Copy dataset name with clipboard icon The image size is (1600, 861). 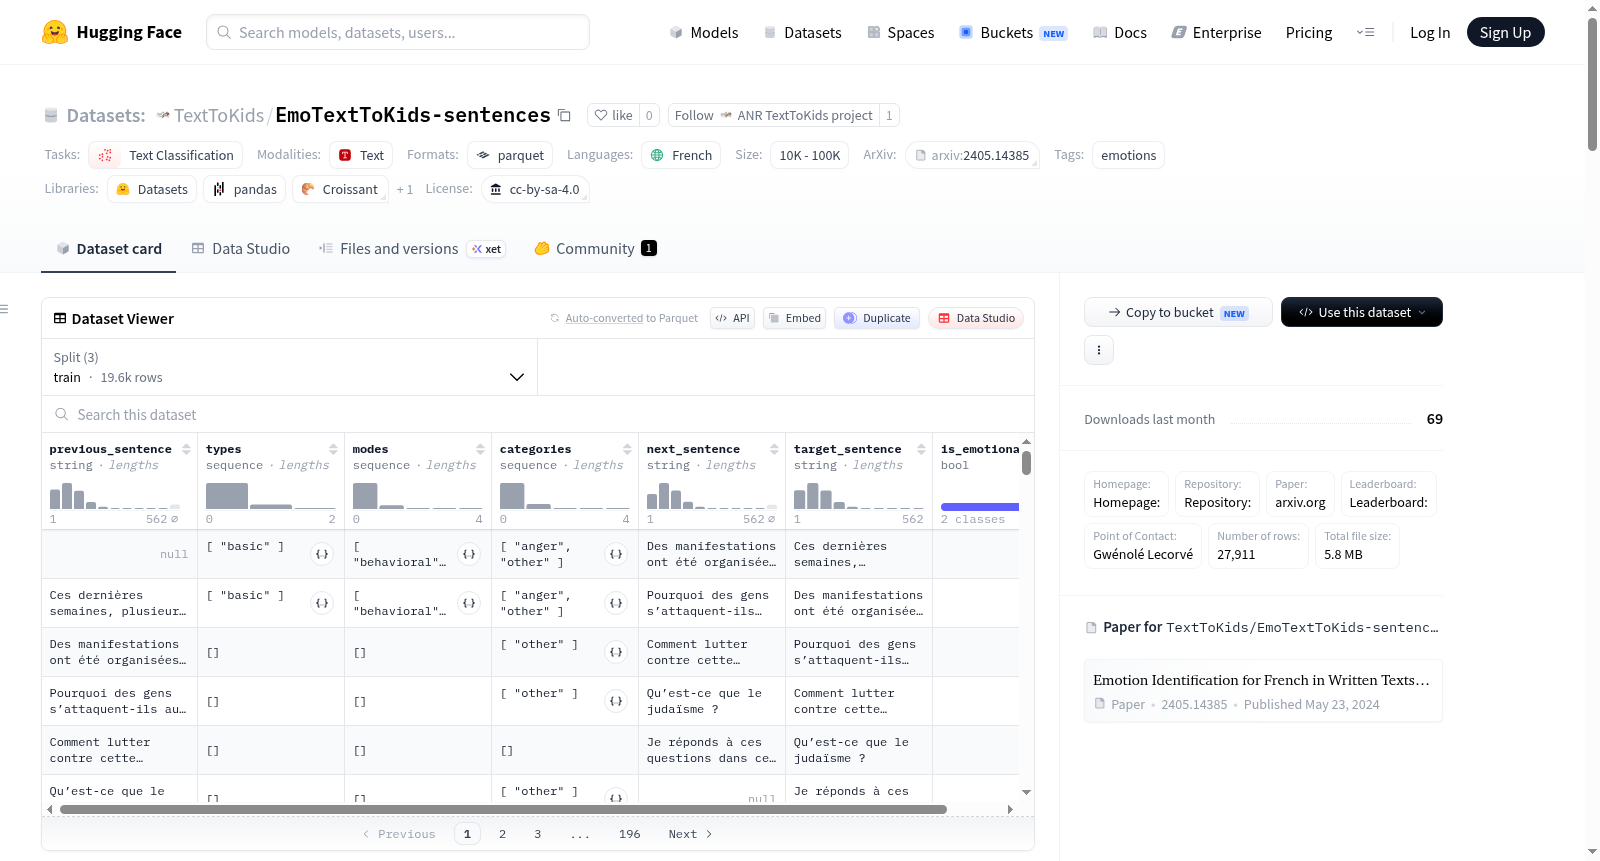pyautogui.click(x=564, y=115)
